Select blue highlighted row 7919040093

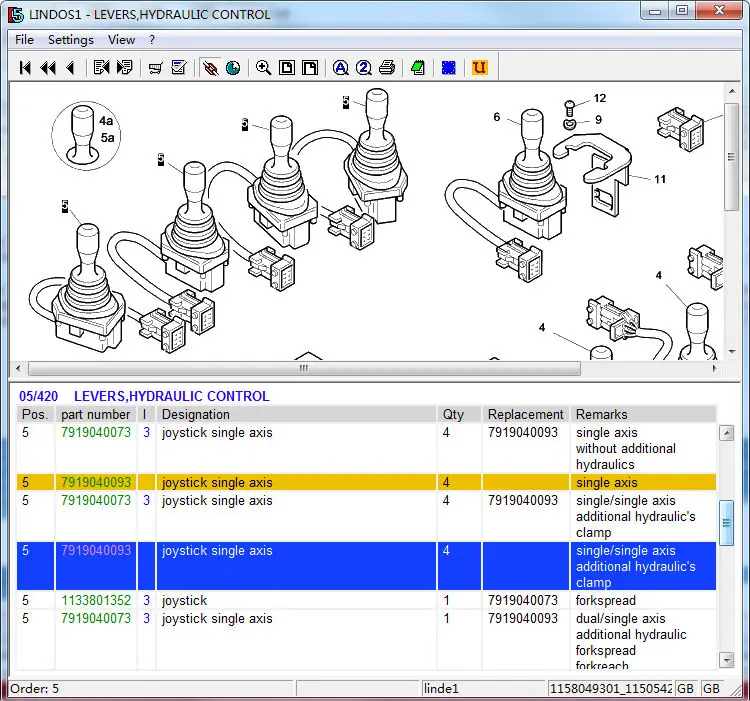pos(366,566)
